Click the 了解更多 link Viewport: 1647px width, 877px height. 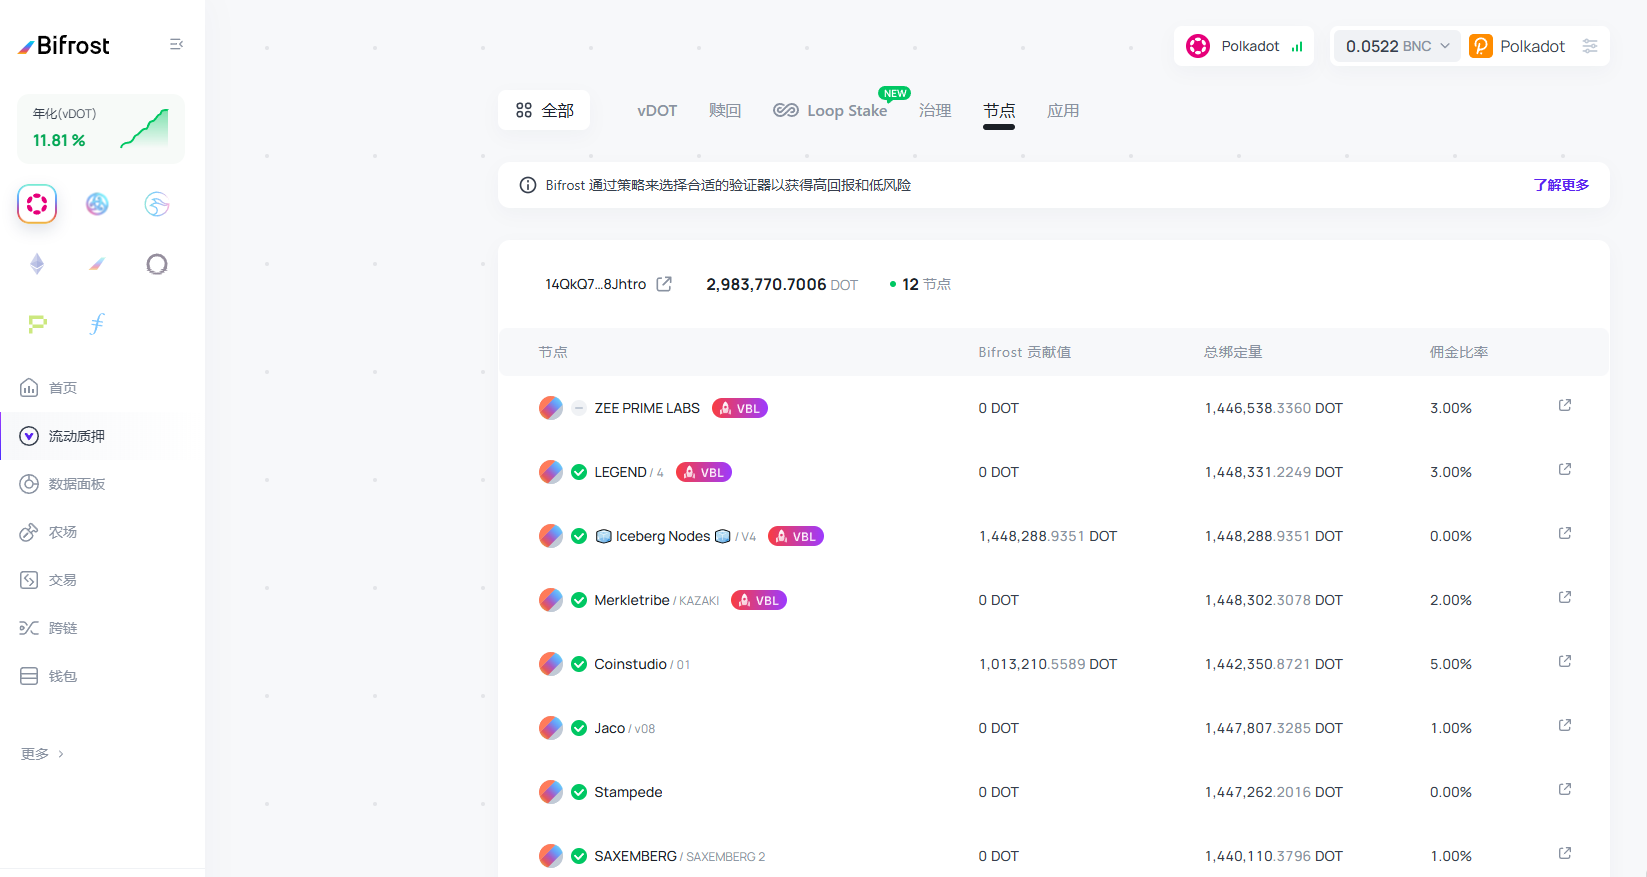(x=1561, y=185)
